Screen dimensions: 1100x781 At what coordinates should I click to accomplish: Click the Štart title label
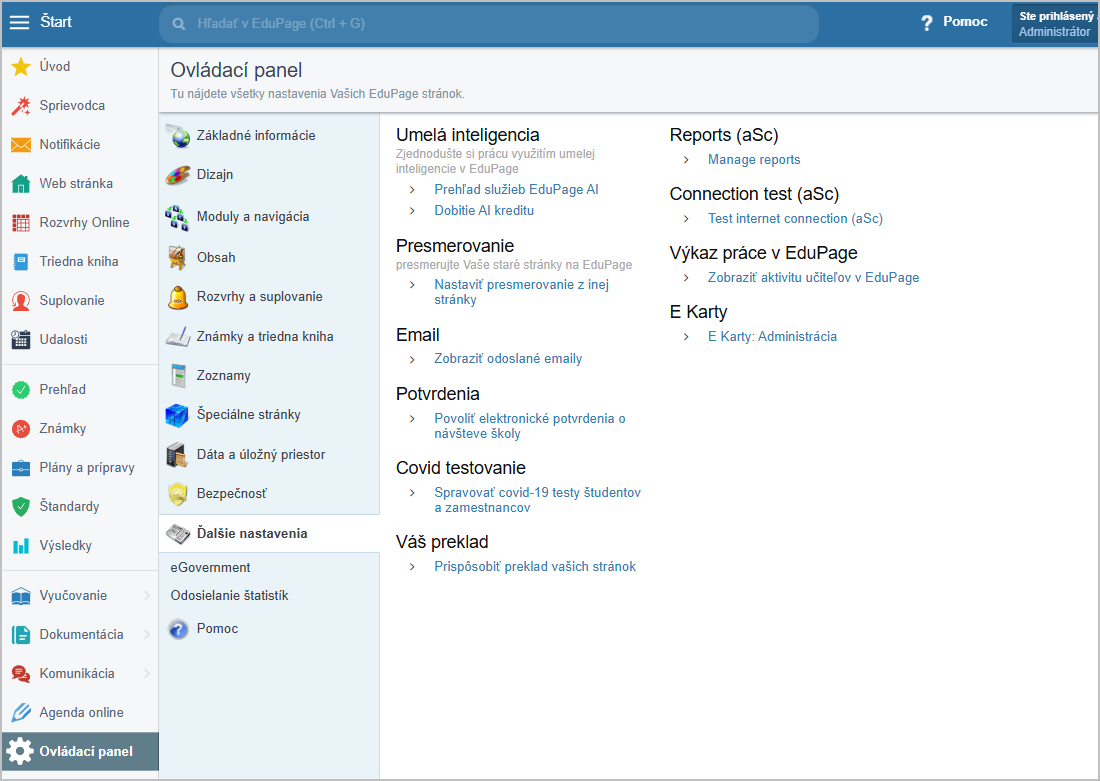coord(56,22)
